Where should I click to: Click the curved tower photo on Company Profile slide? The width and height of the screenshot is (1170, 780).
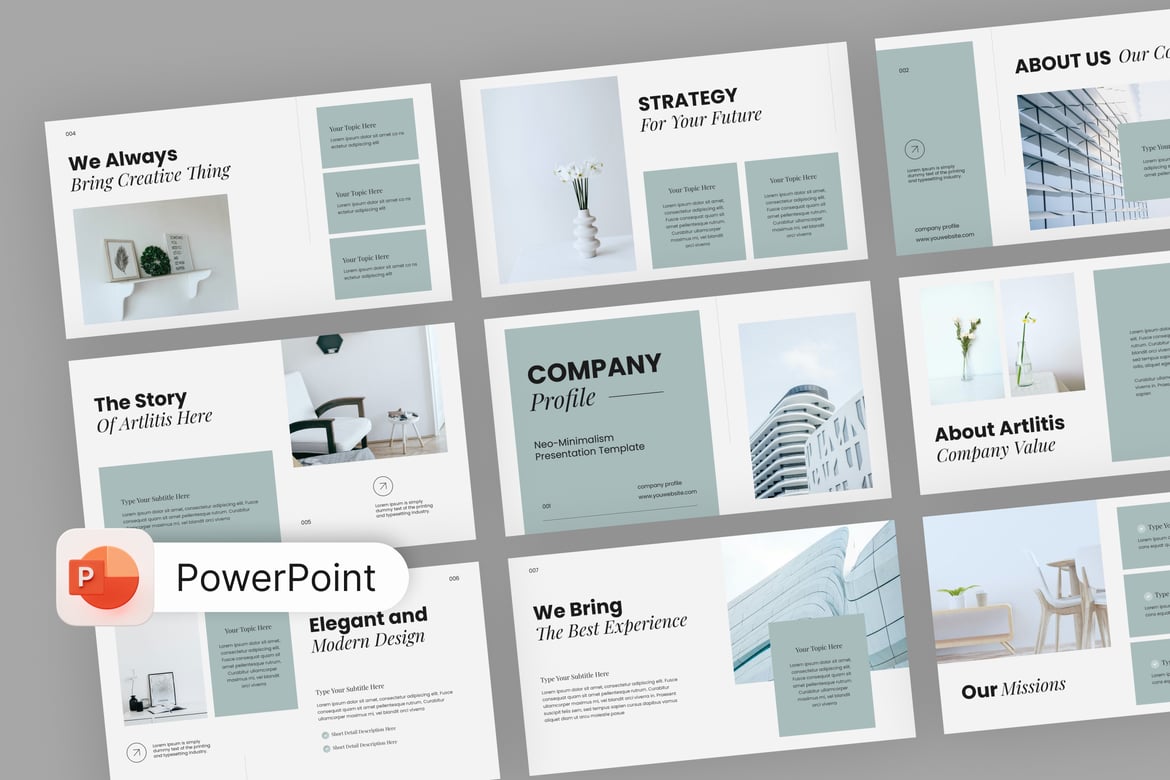click(x=805, y=406)
